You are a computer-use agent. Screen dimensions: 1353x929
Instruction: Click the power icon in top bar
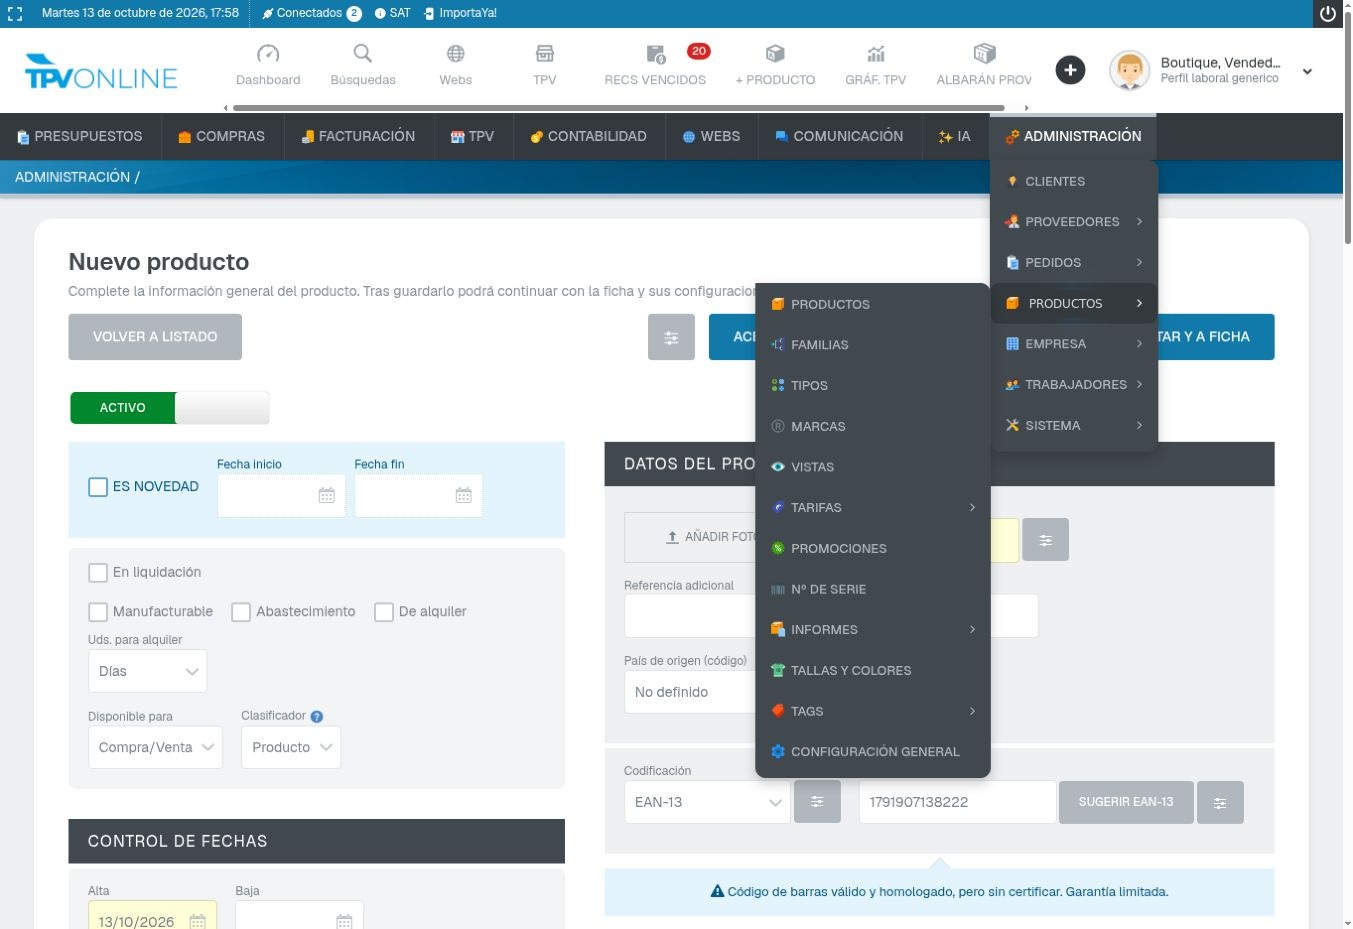[x=1328, y=14]
